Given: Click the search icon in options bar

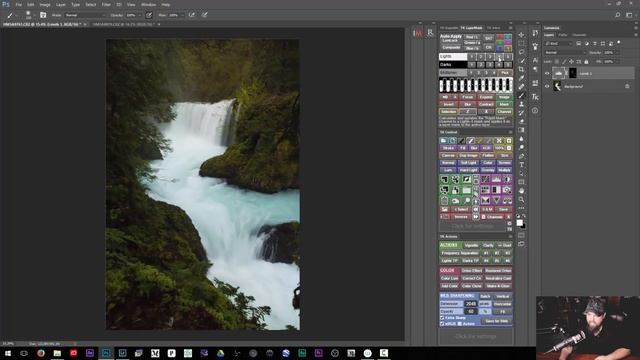Looking at the screenshot, I should coord(618,15).
